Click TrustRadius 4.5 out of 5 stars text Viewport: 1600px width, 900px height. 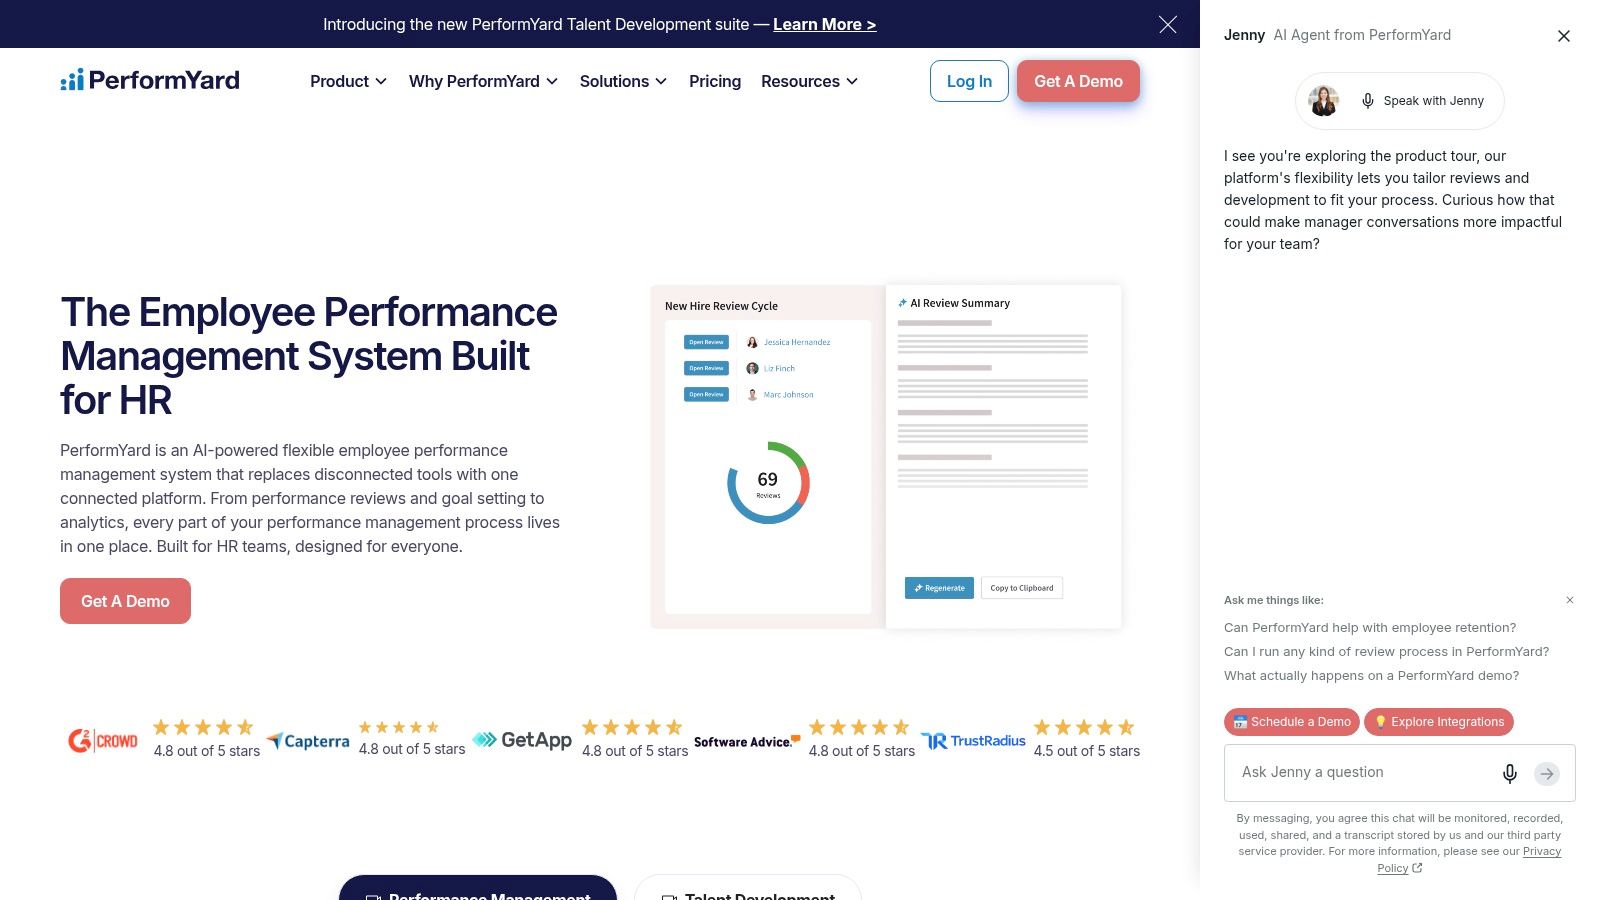coord(1087,751)
